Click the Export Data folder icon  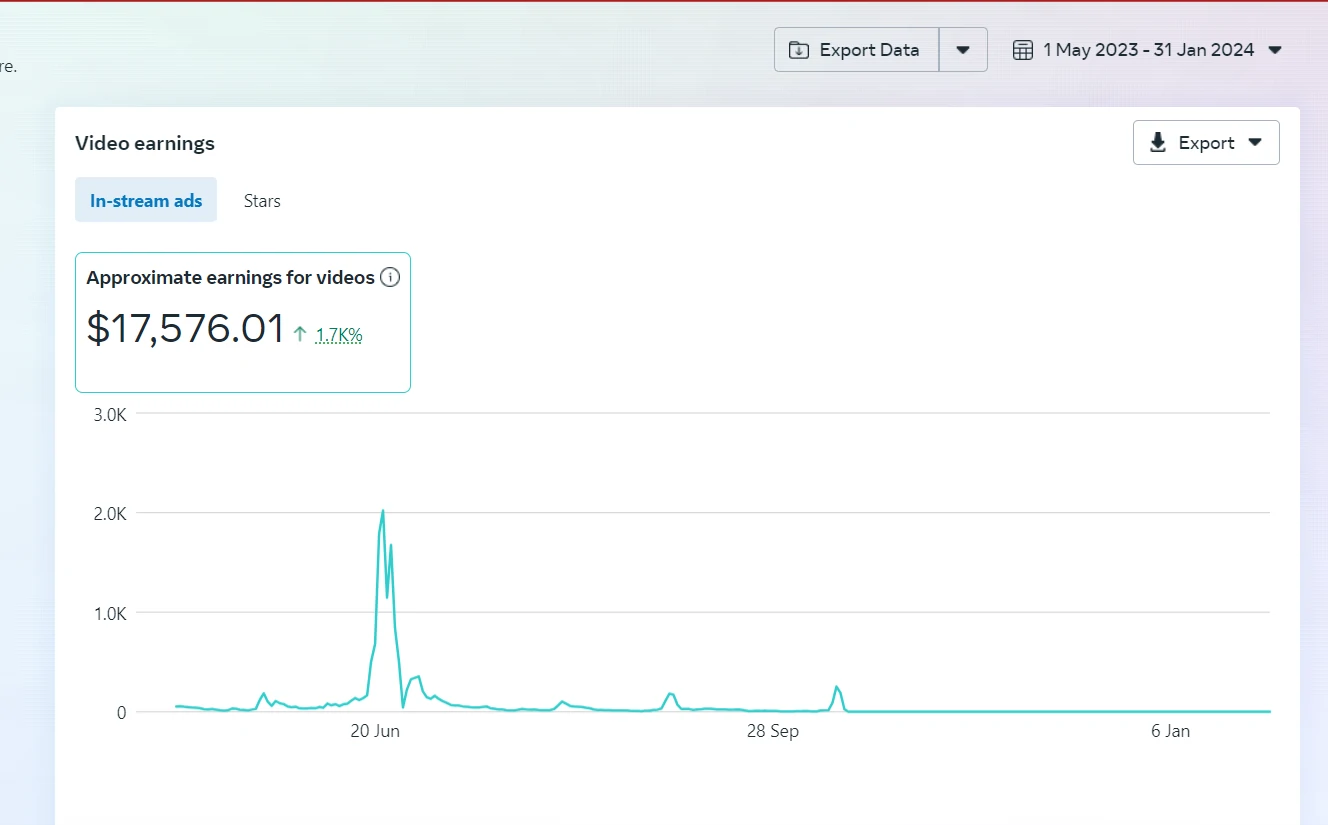click(799, 50)
